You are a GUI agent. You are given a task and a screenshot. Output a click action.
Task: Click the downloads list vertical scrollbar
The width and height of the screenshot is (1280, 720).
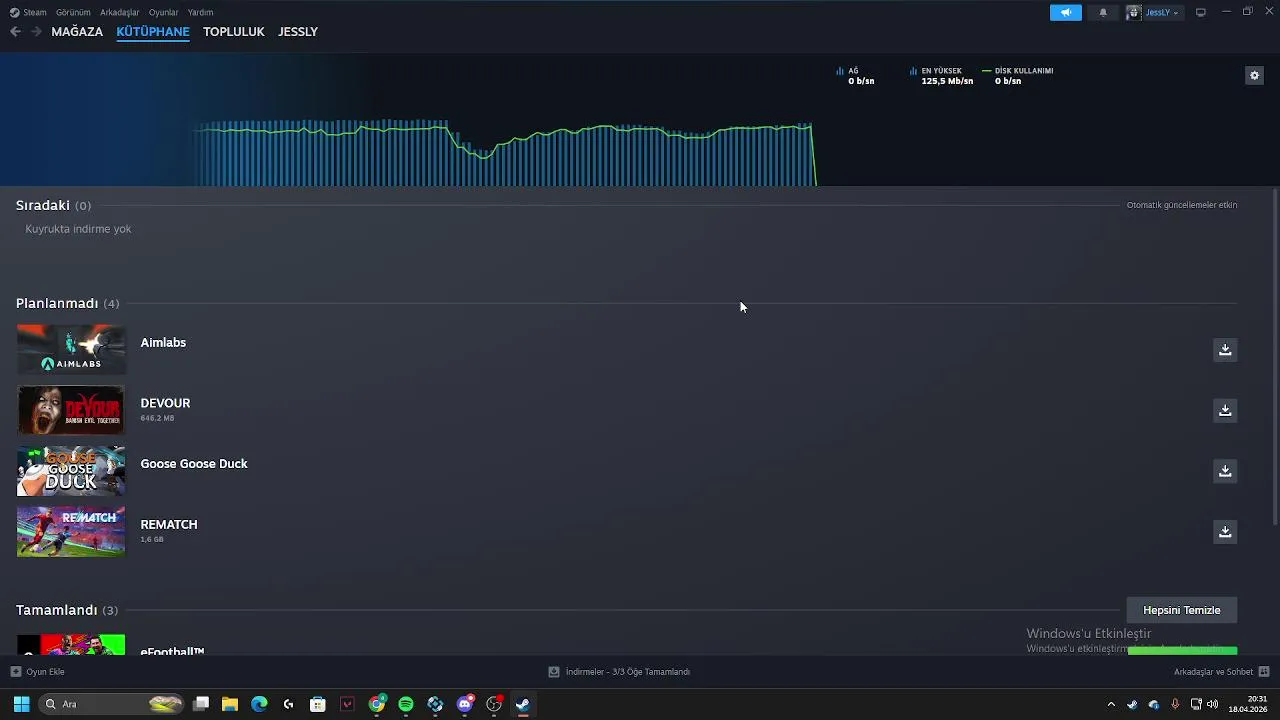click(1275, 357)
